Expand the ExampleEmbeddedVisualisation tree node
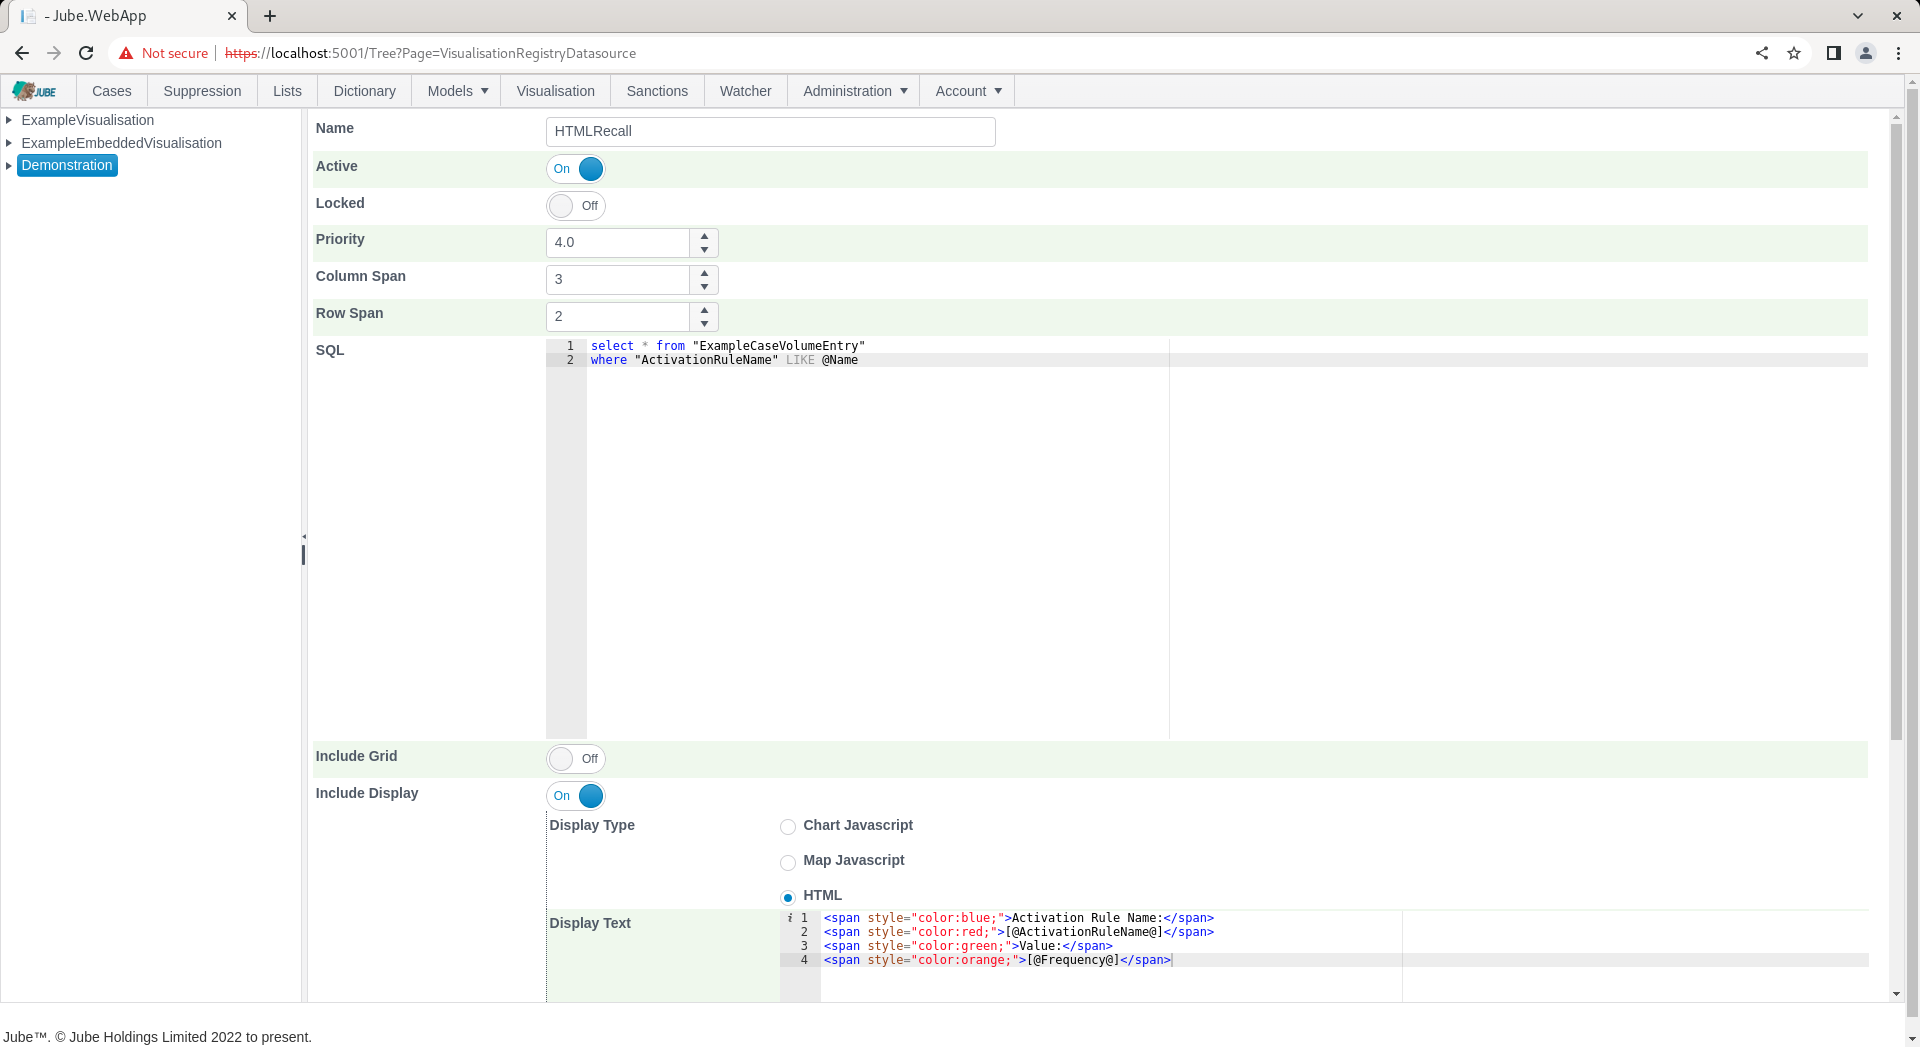This screenshot has width=1920, height=1047. pyautogui.click(x=9, y=143)
